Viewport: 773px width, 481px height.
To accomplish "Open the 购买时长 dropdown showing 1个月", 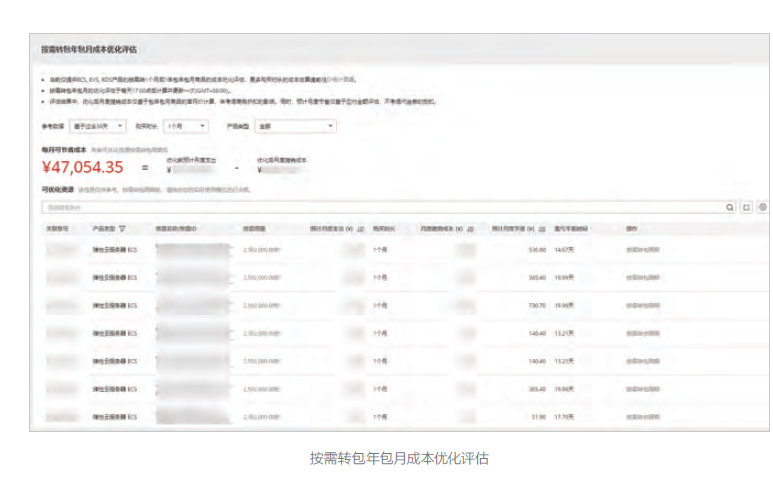I will pos(186,126).
